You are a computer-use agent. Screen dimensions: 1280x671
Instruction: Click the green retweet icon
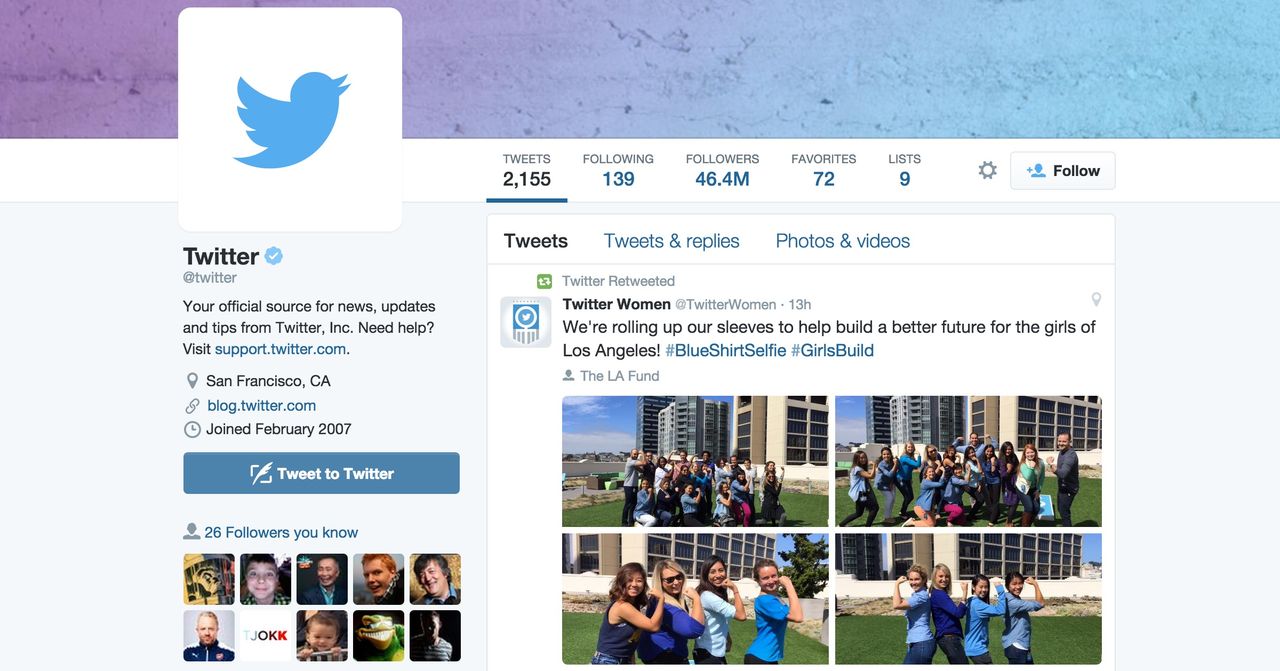[x=544, y=282]
